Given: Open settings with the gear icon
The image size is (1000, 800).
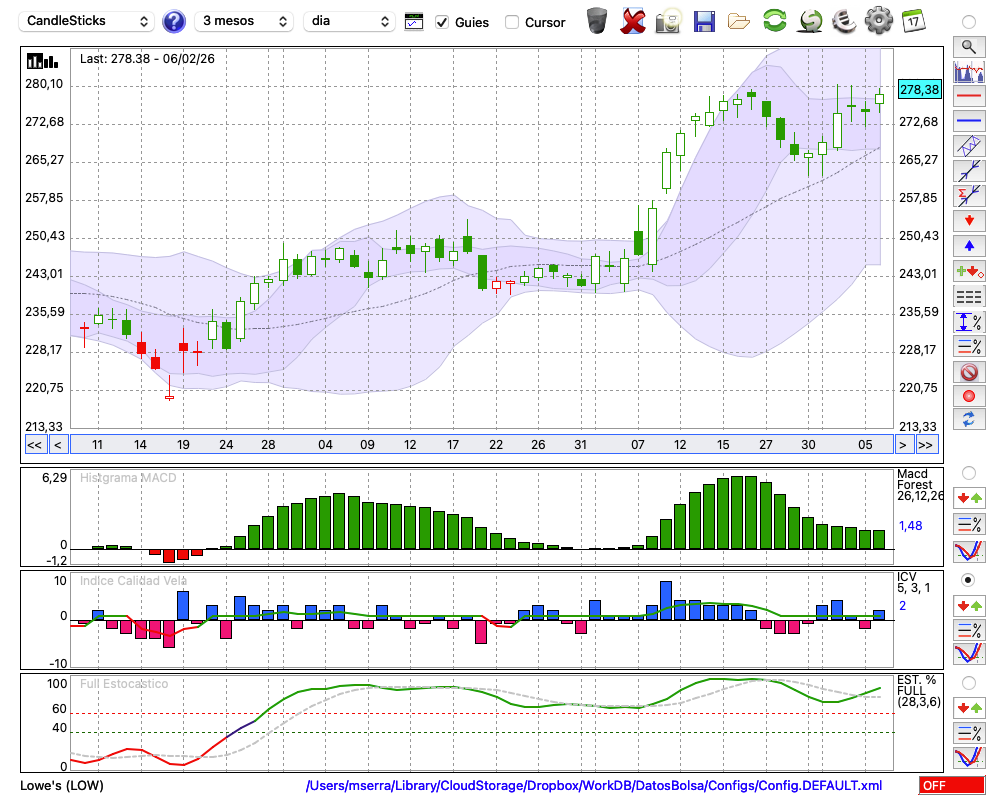Looking at the screenshot, I should (878, 21).
